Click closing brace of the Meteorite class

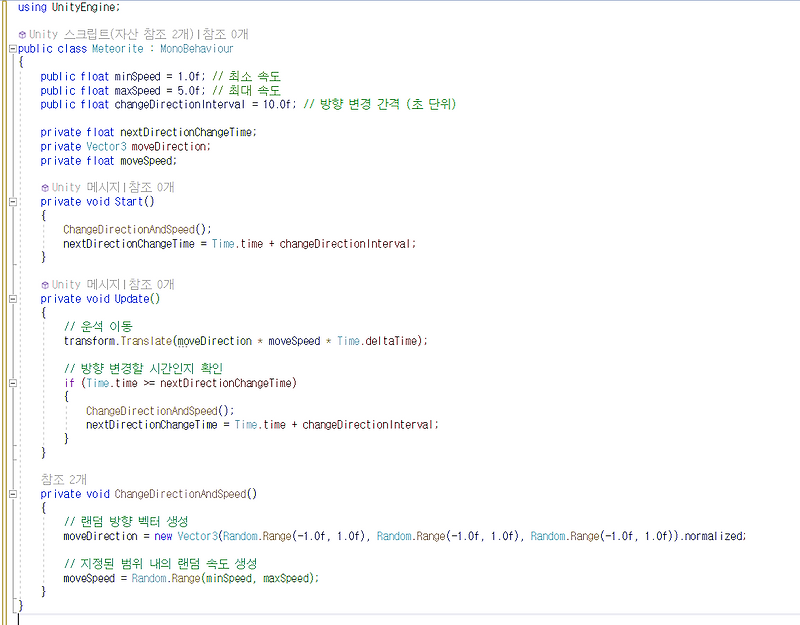20,606
